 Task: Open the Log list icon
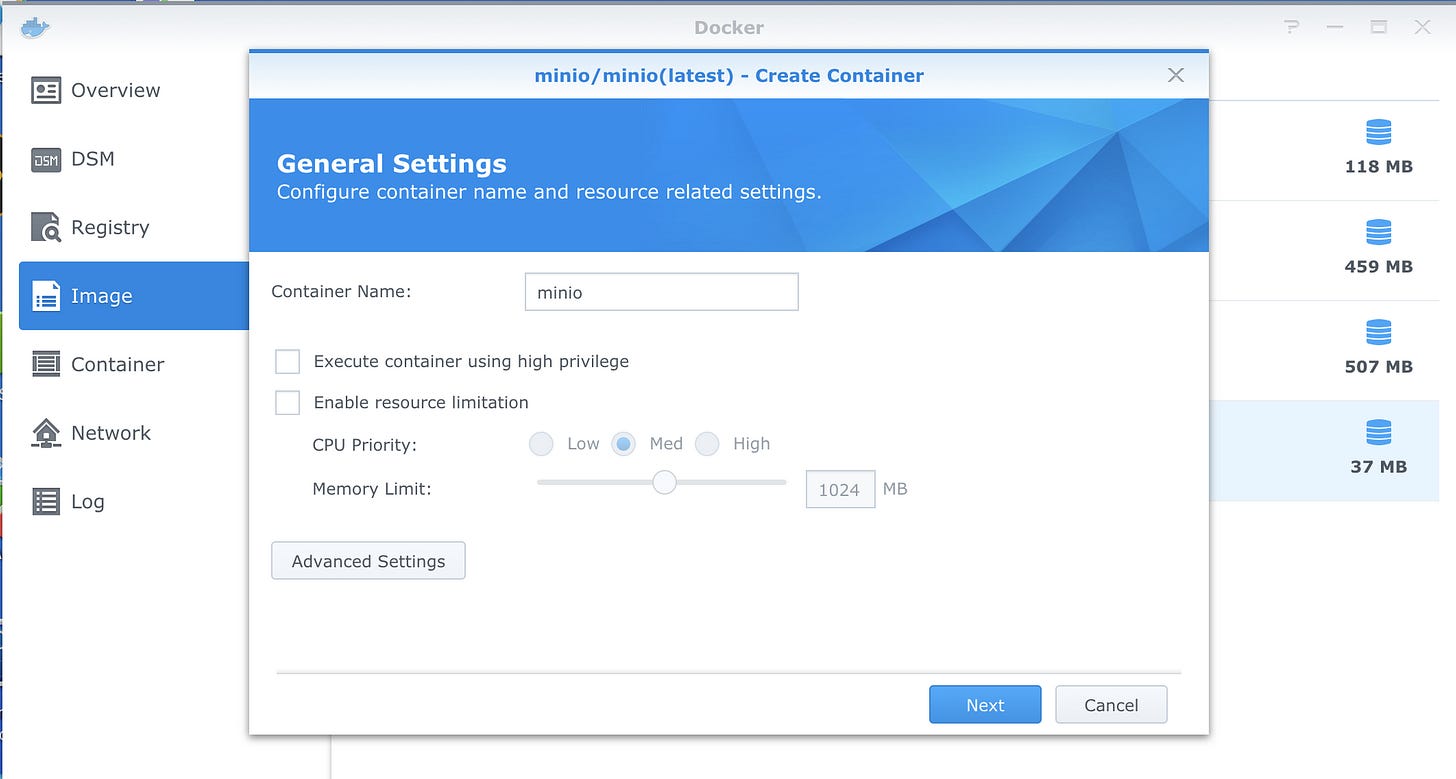coord(46,501)
